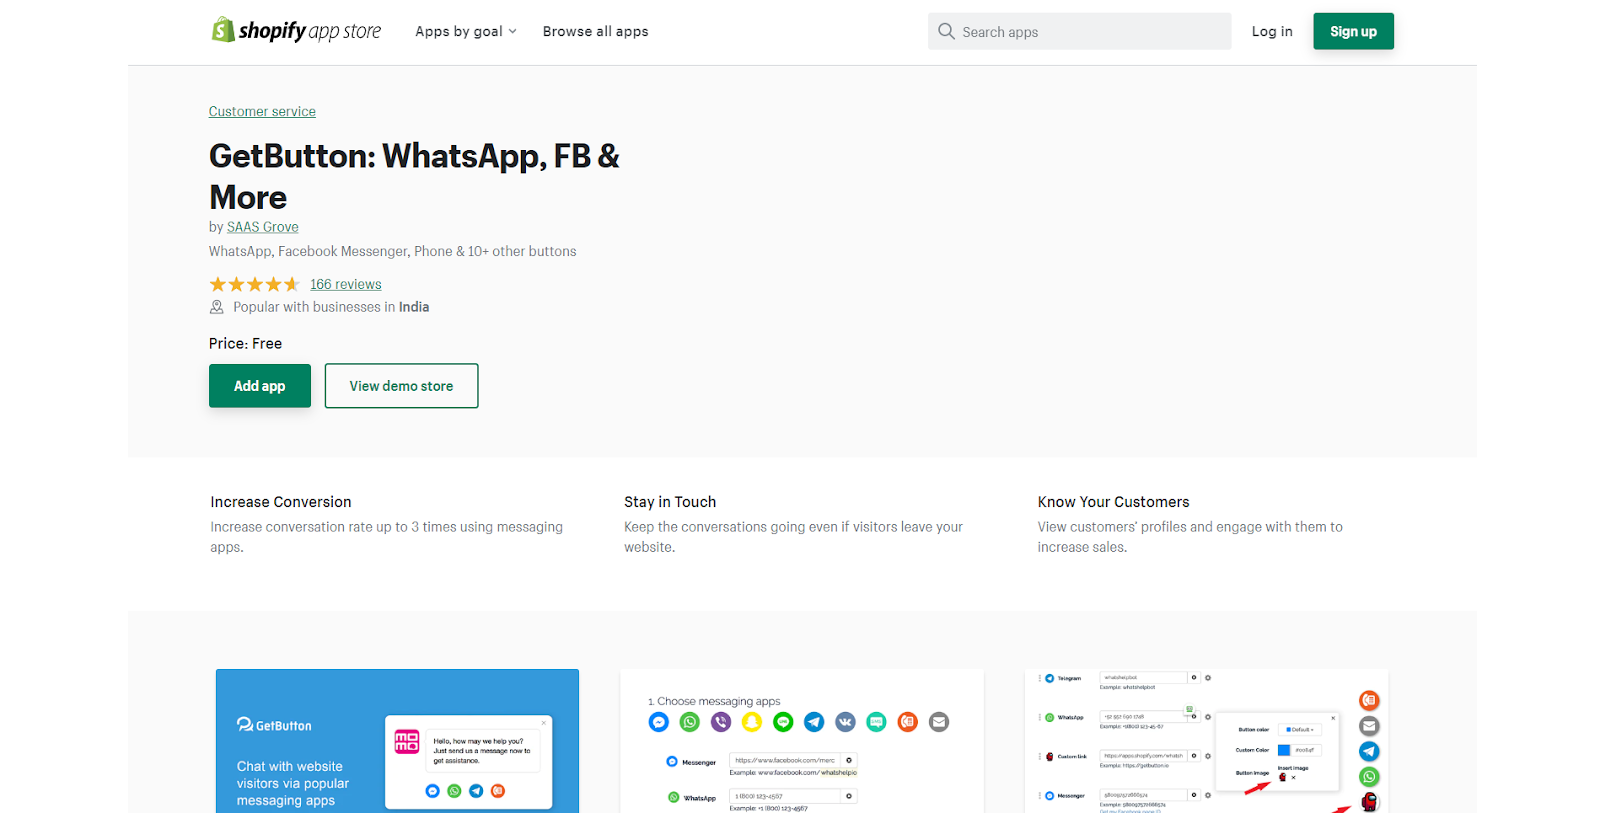The height and width of the screenshot is (813, 1600).
Task: Click WhatsApp icon in Choose messaging apps row
Action: (x=690, y=722)
